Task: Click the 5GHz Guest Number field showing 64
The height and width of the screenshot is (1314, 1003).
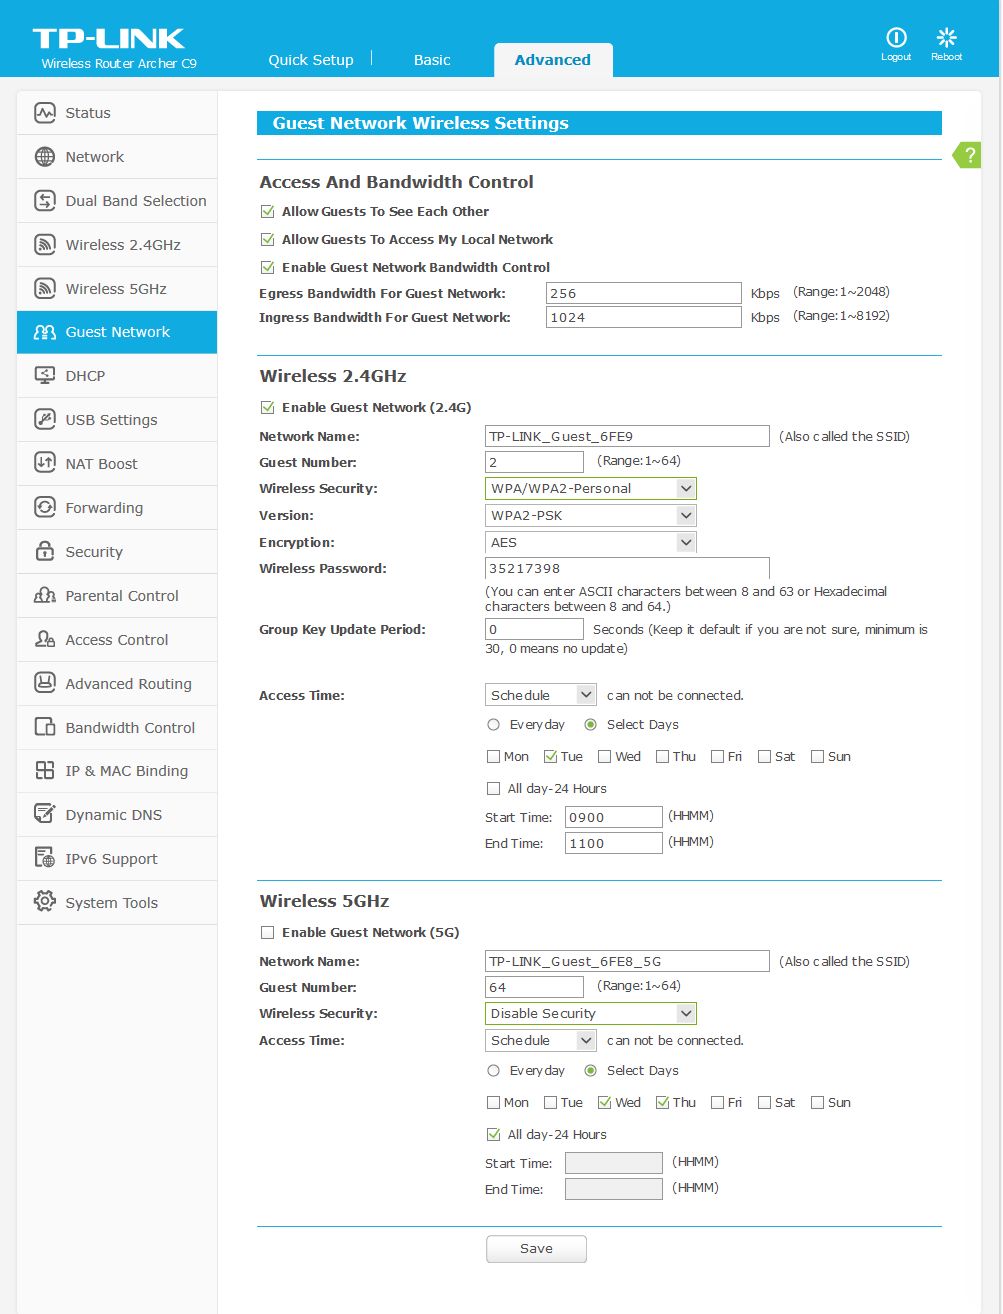Action: click(534, 987)
